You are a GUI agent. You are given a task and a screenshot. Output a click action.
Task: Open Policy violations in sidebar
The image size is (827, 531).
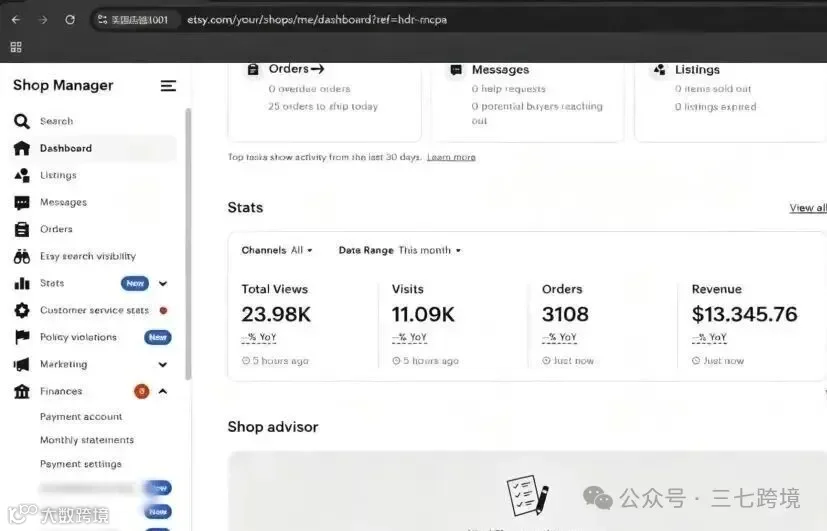pos(78,337)
